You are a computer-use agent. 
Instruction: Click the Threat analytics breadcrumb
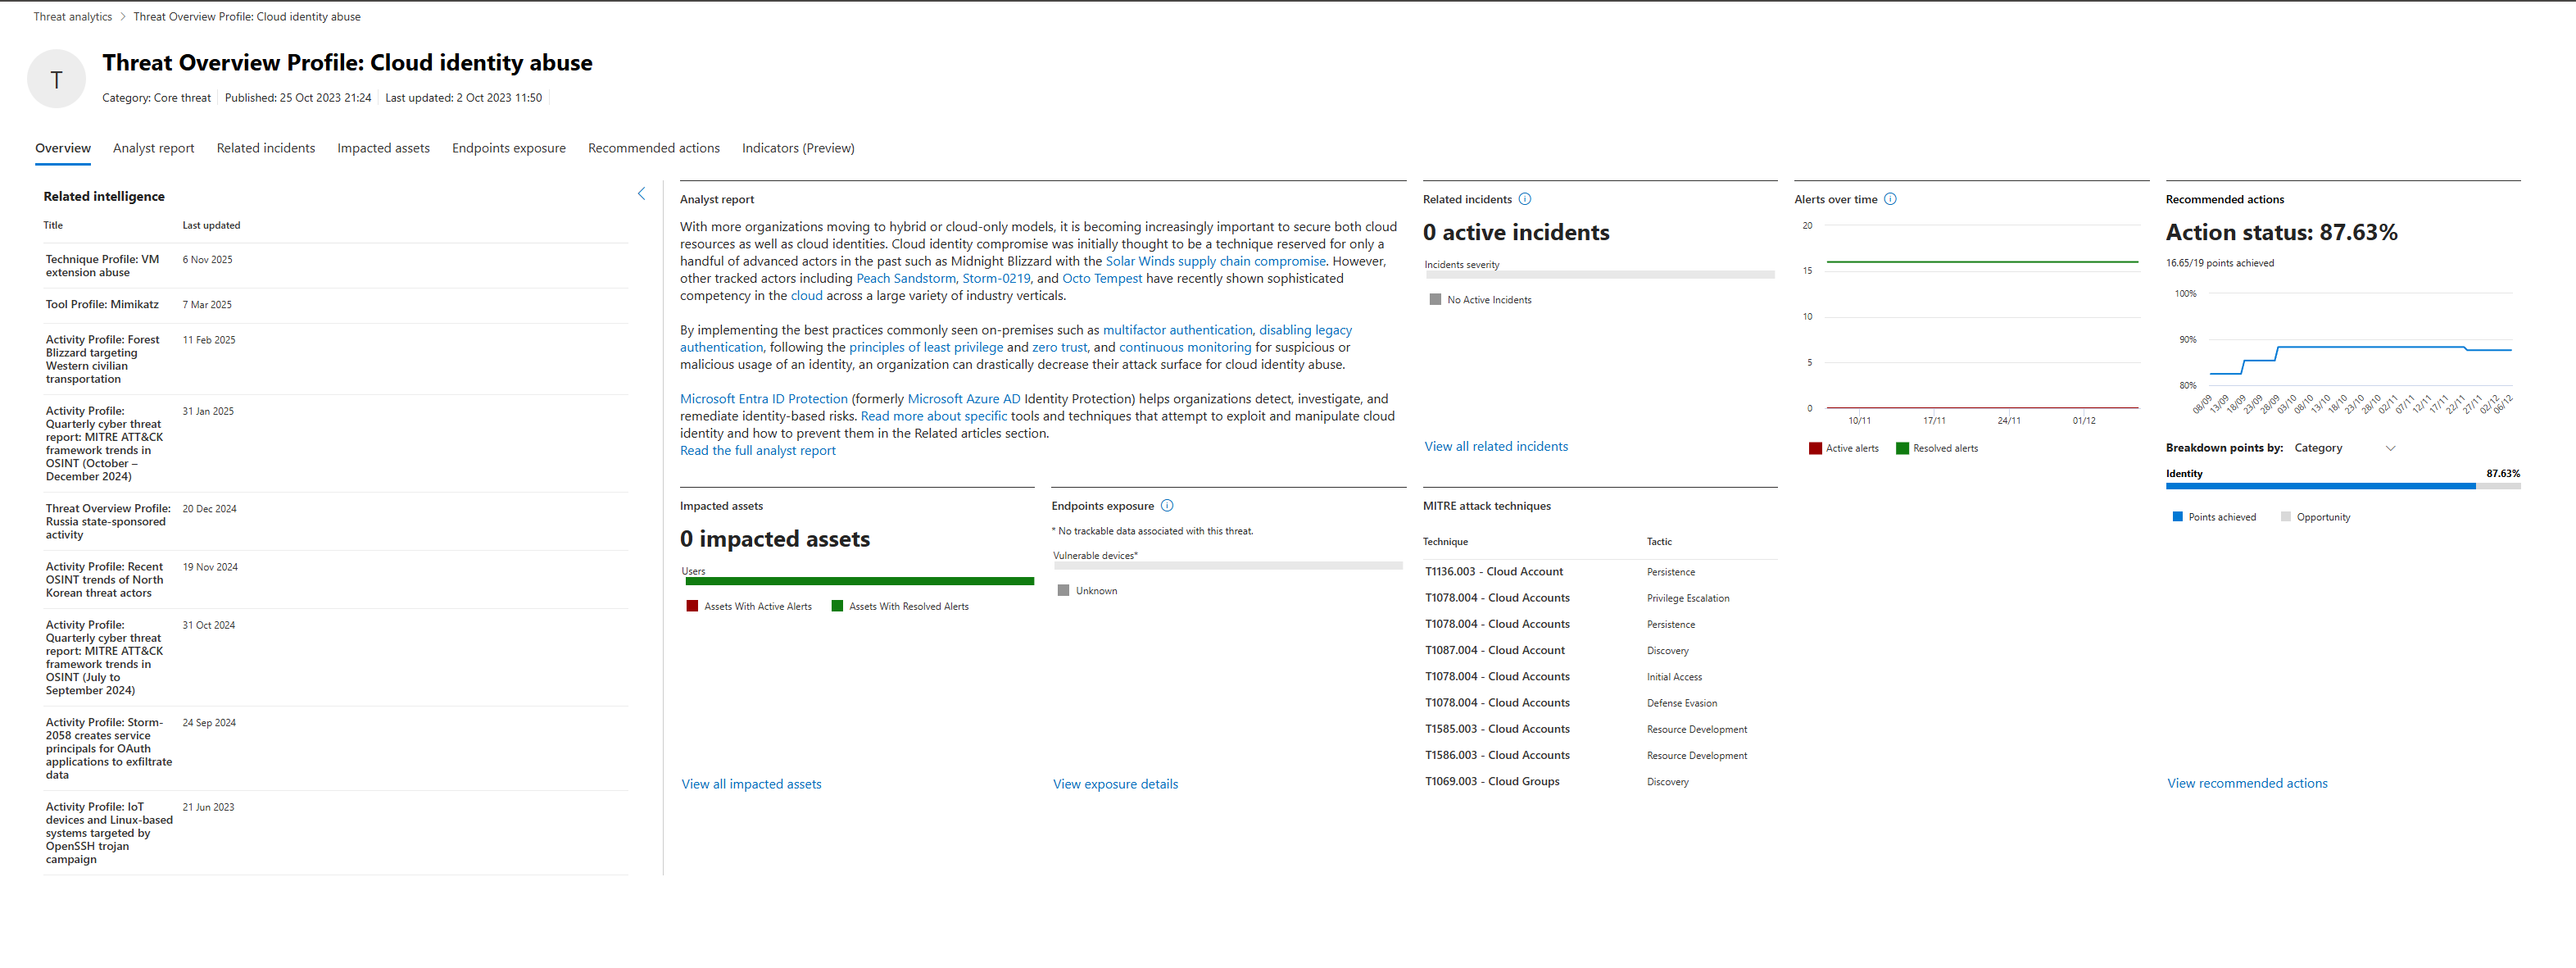coord(72,17)
